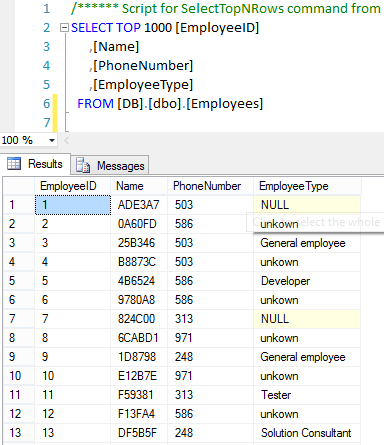
Task: Select the Name column header
Action: click(139, 186)
